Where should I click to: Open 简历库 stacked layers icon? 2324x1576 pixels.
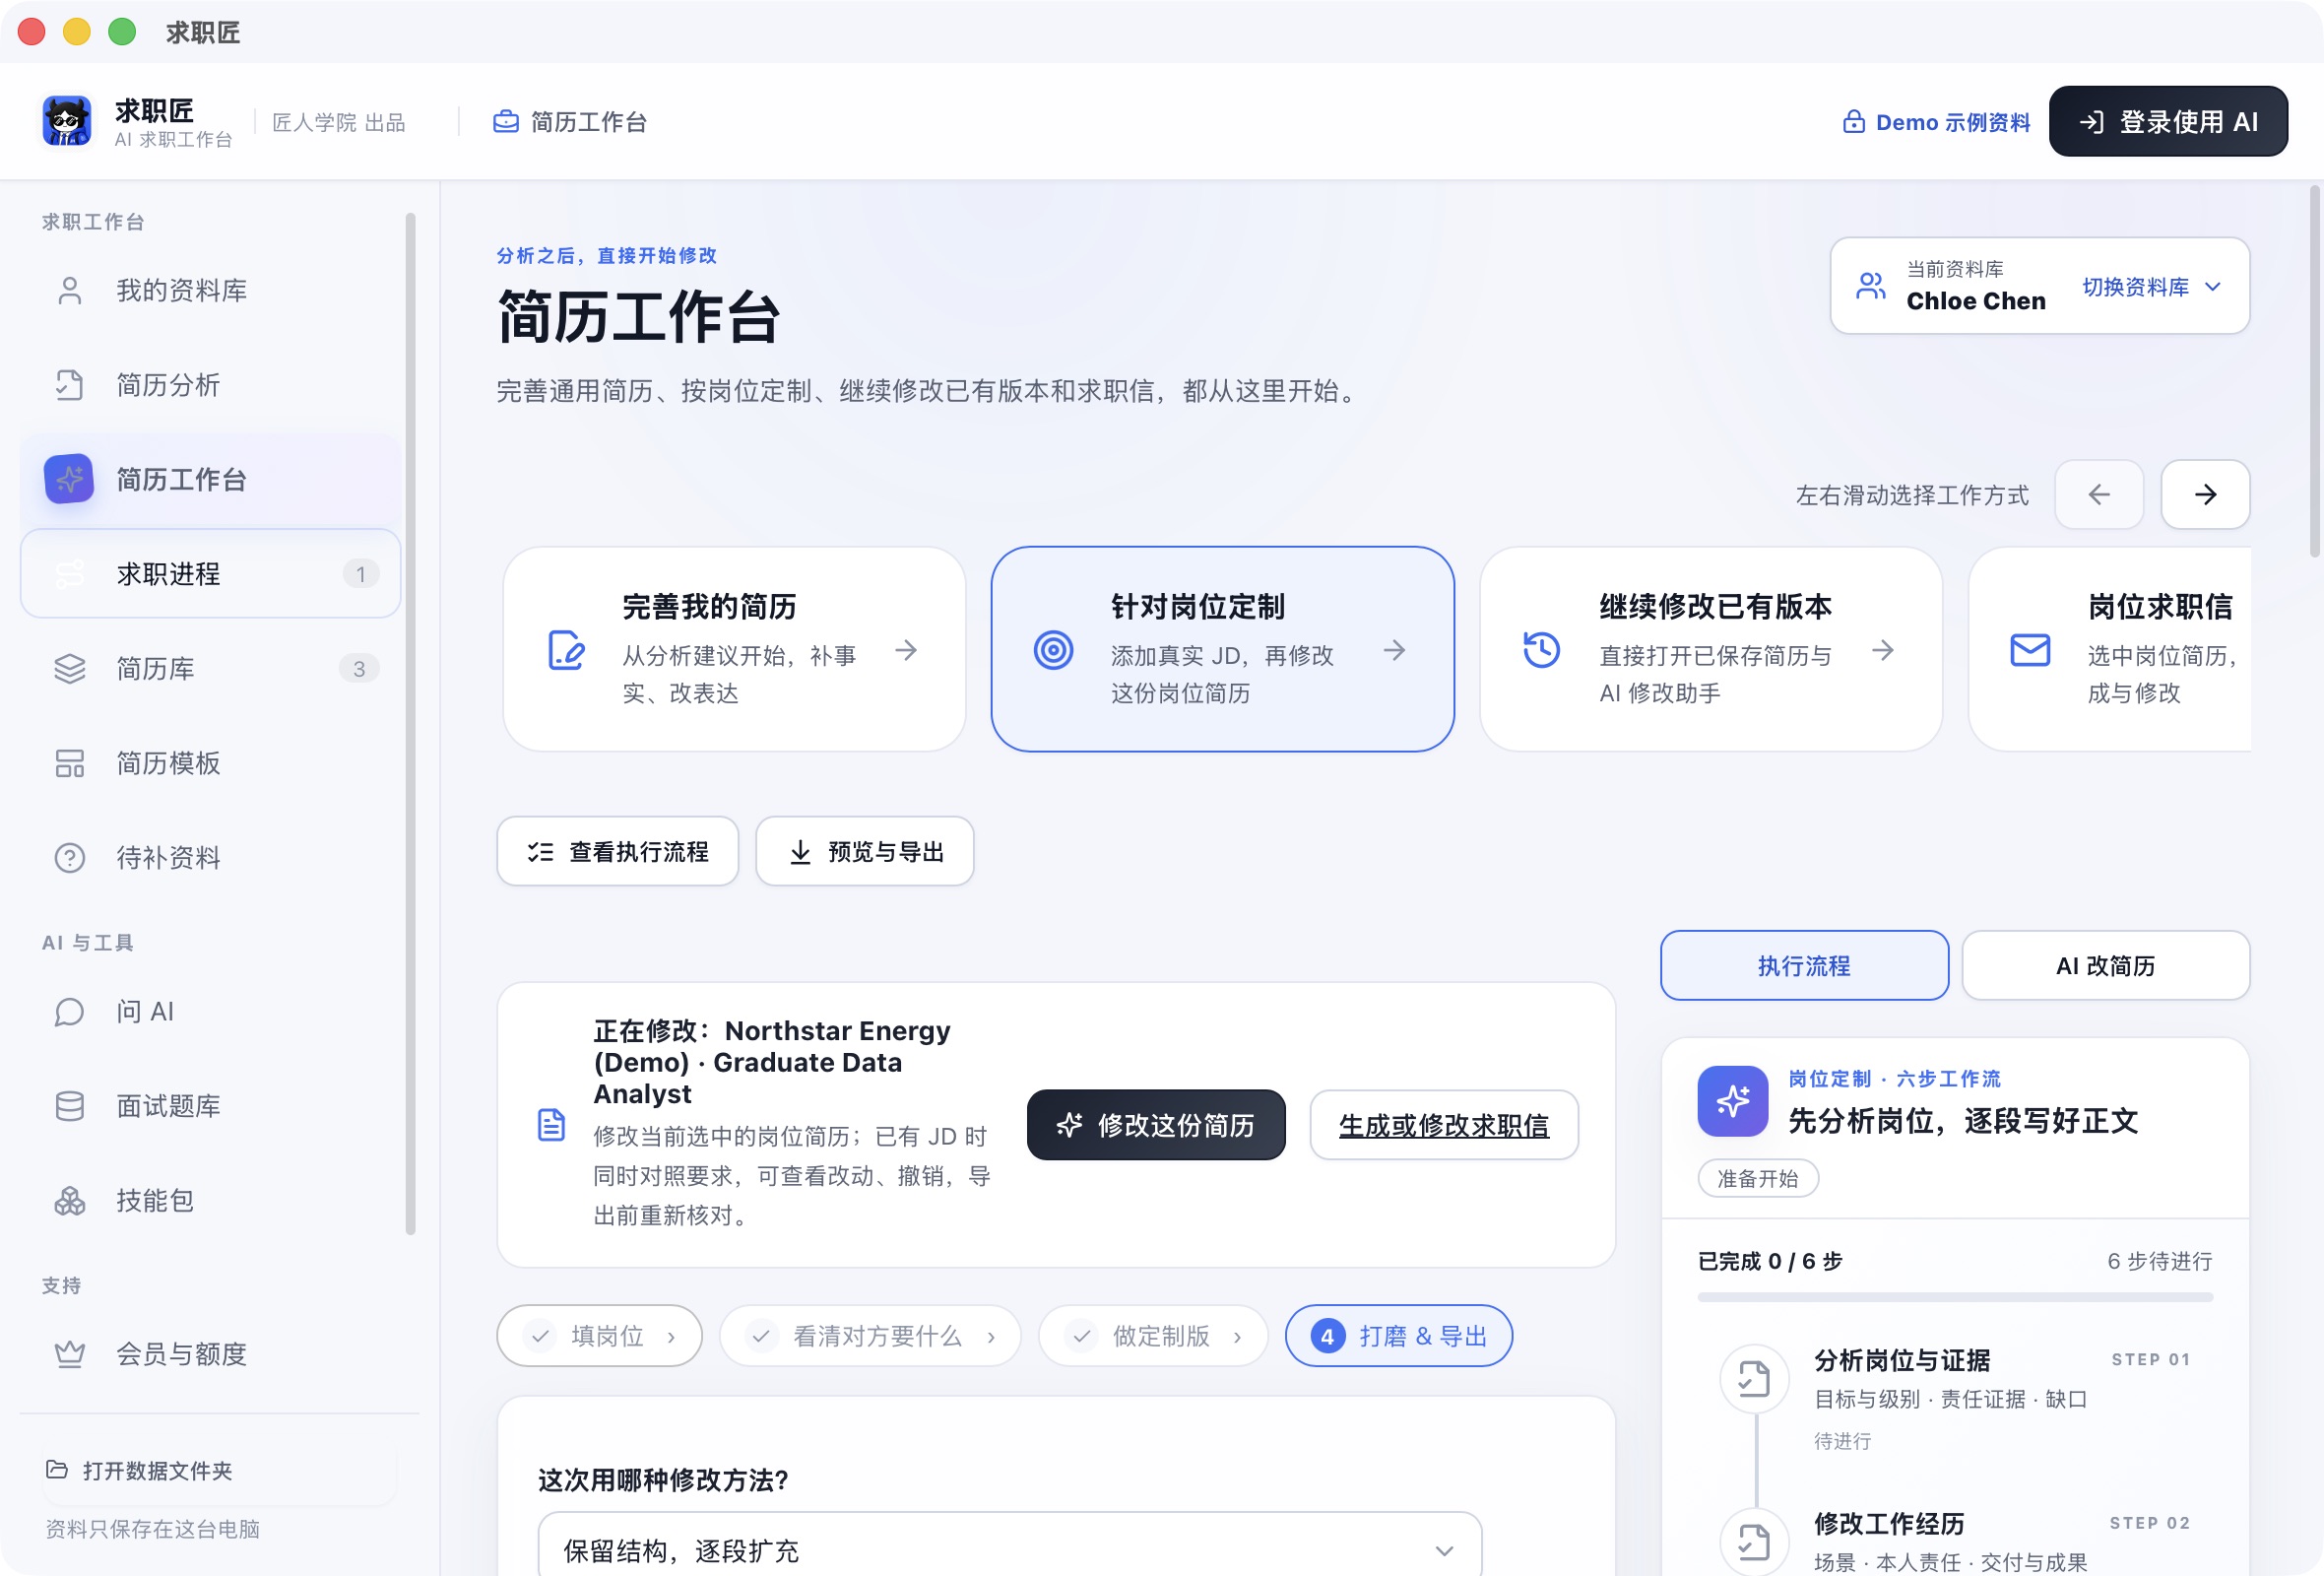pos(69,668)
